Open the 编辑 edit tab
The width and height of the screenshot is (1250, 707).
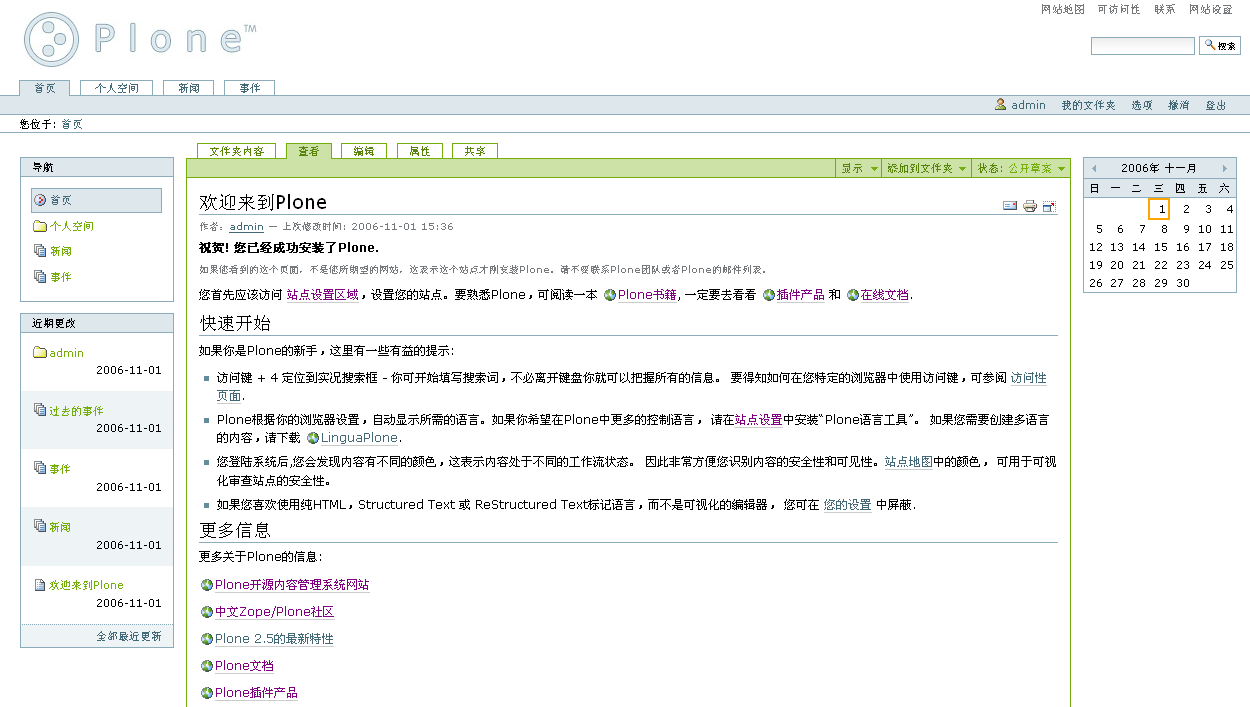[x=364, y=151]
